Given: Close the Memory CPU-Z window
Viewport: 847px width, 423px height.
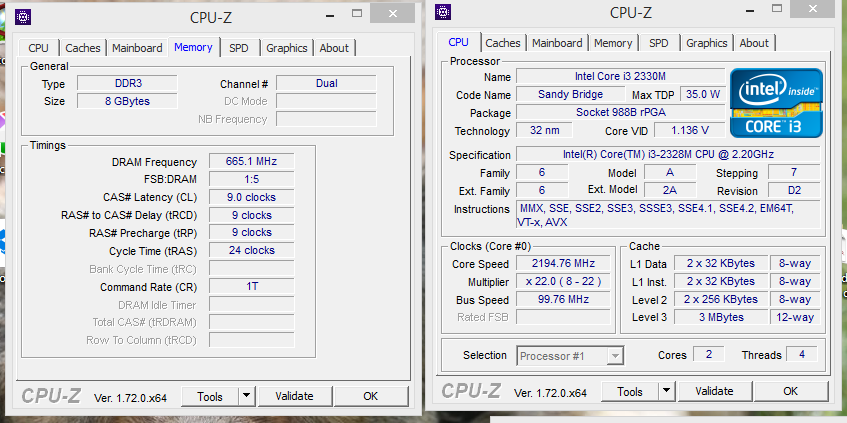Looking at the screenshot, I should [392, 14].
